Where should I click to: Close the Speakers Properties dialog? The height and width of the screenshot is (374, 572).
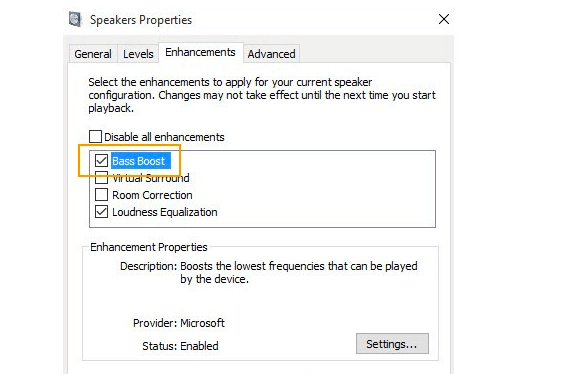coord(444,19)
